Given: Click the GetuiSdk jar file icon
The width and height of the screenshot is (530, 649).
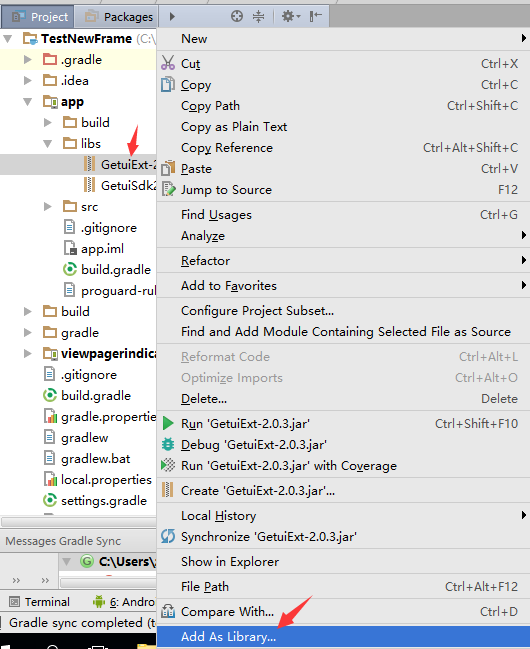Looking at the screenshot, I should [x=89, y=185].
